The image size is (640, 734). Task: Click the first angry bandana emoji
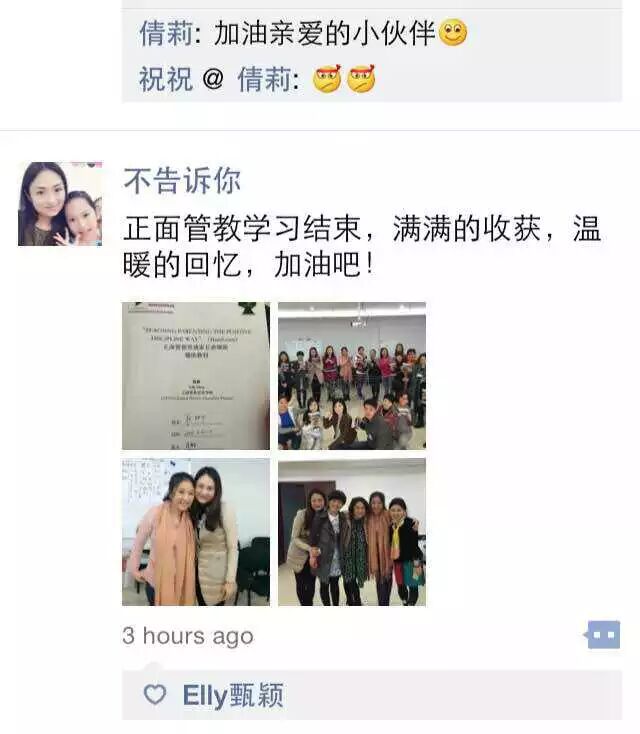pos(327,79)
